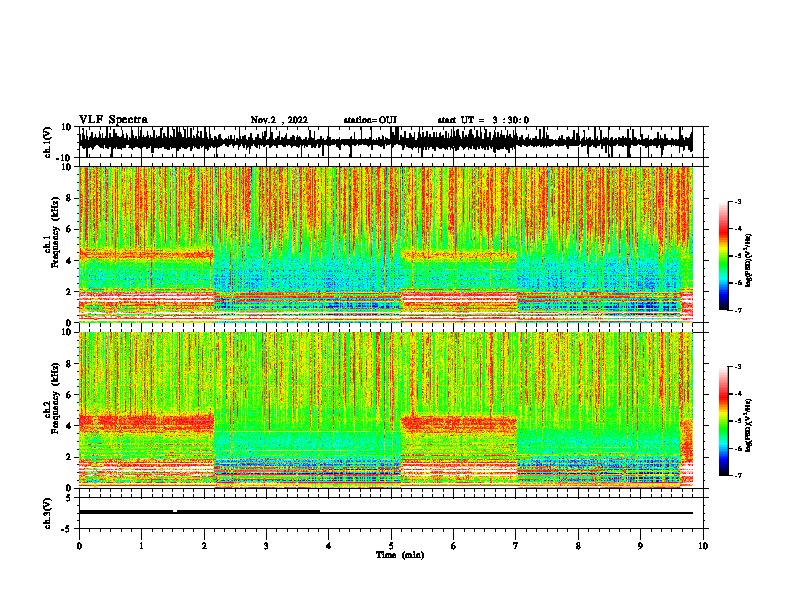Click time axis tick label 9
This screenshot has height=612, width=792.
click(640, 546)
